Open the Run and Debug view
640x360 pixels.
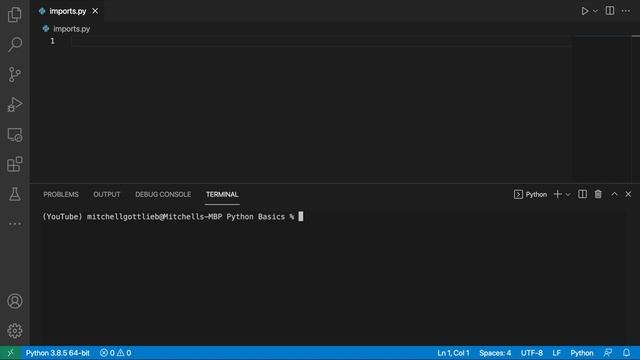point(15,104)
